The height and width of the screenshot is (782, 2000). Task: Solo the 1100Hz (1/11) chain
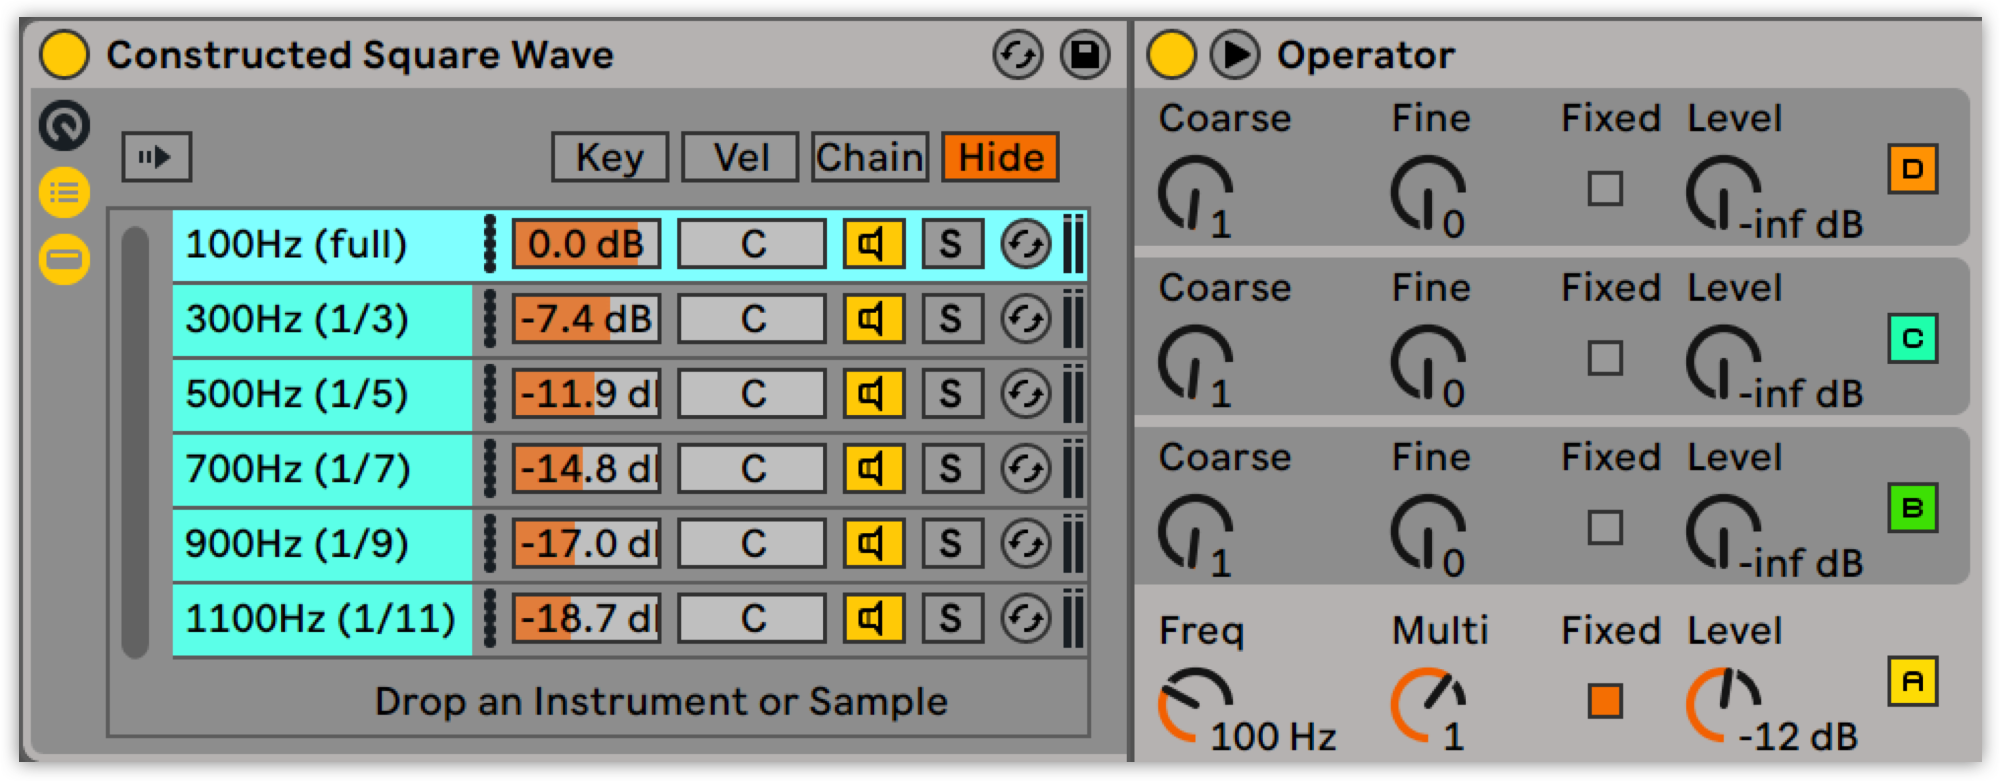click(951, 619)
